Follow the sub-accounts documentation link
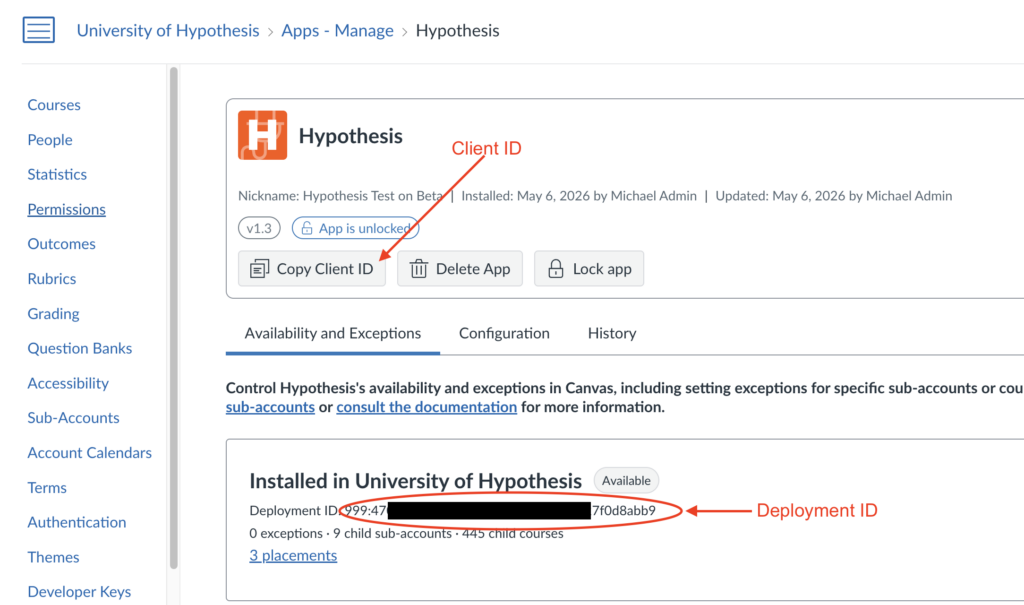Viewport: 1024px width, 605px height. [270, 407]
